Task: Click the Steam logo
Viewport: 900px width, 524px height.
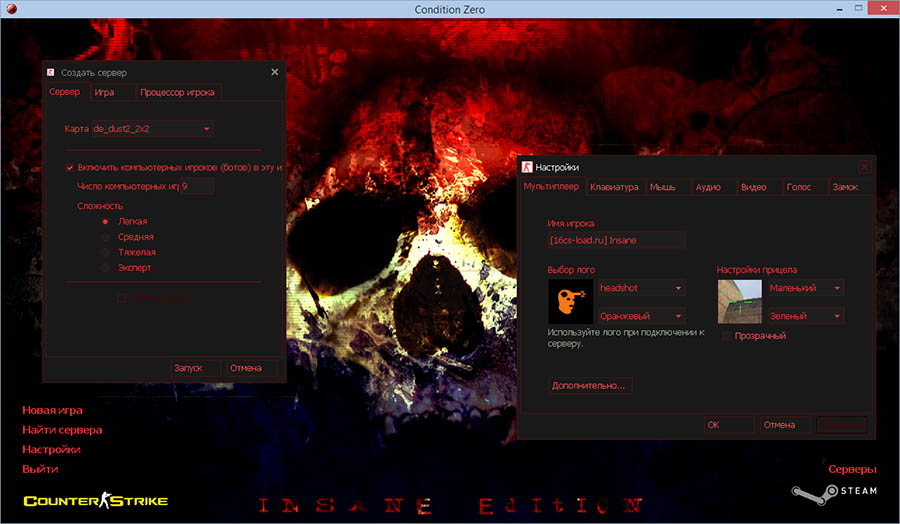Action: coord(834,492)
